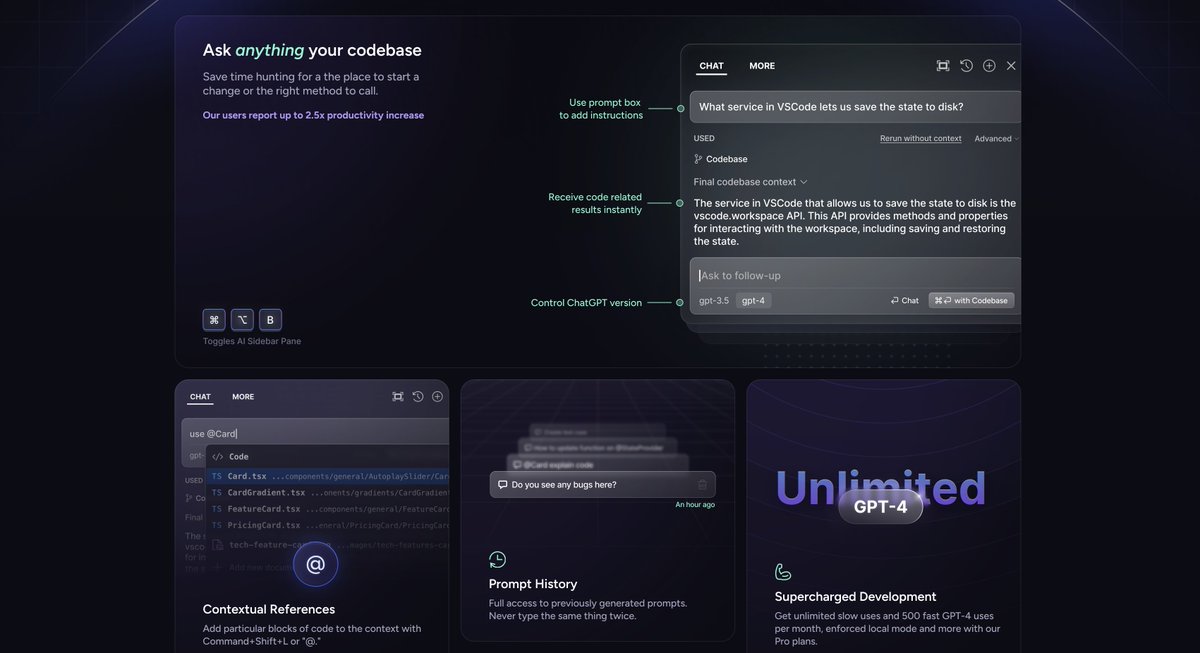Click the large @ contextual reference icon
Image resolution: width=1200 pixels, height=653 pixels.
315,564
